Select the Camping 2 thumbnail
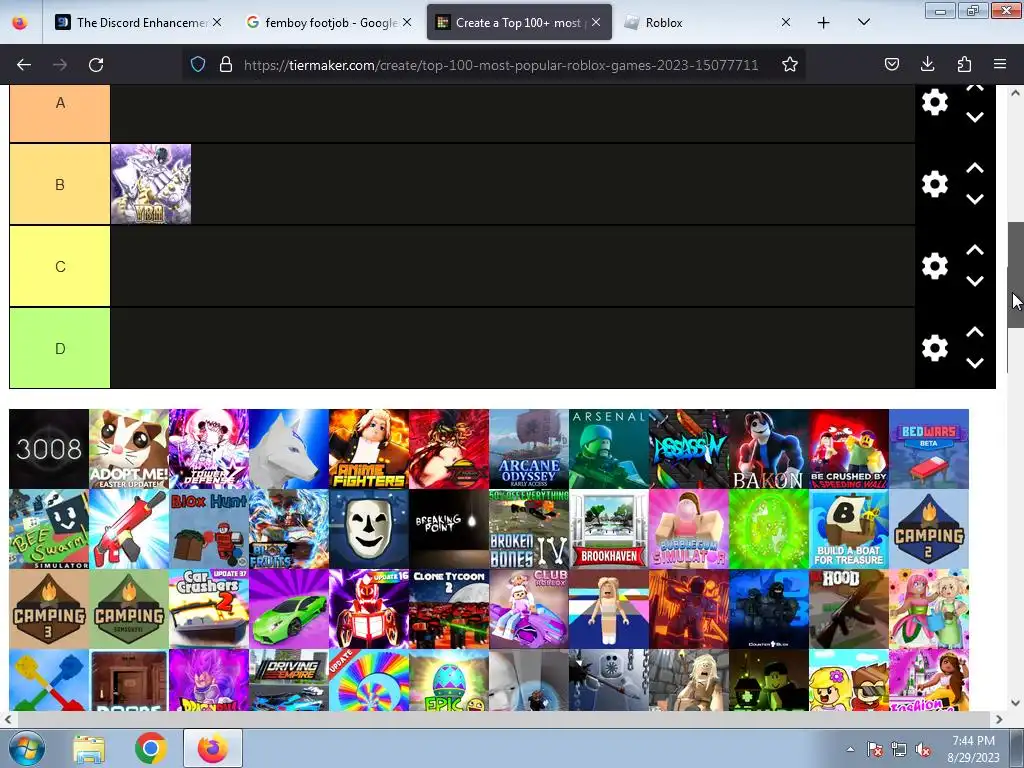Image resolution: width=1024 pixels, height=768 pixels. pyautogui.click(x=929, y=529)
